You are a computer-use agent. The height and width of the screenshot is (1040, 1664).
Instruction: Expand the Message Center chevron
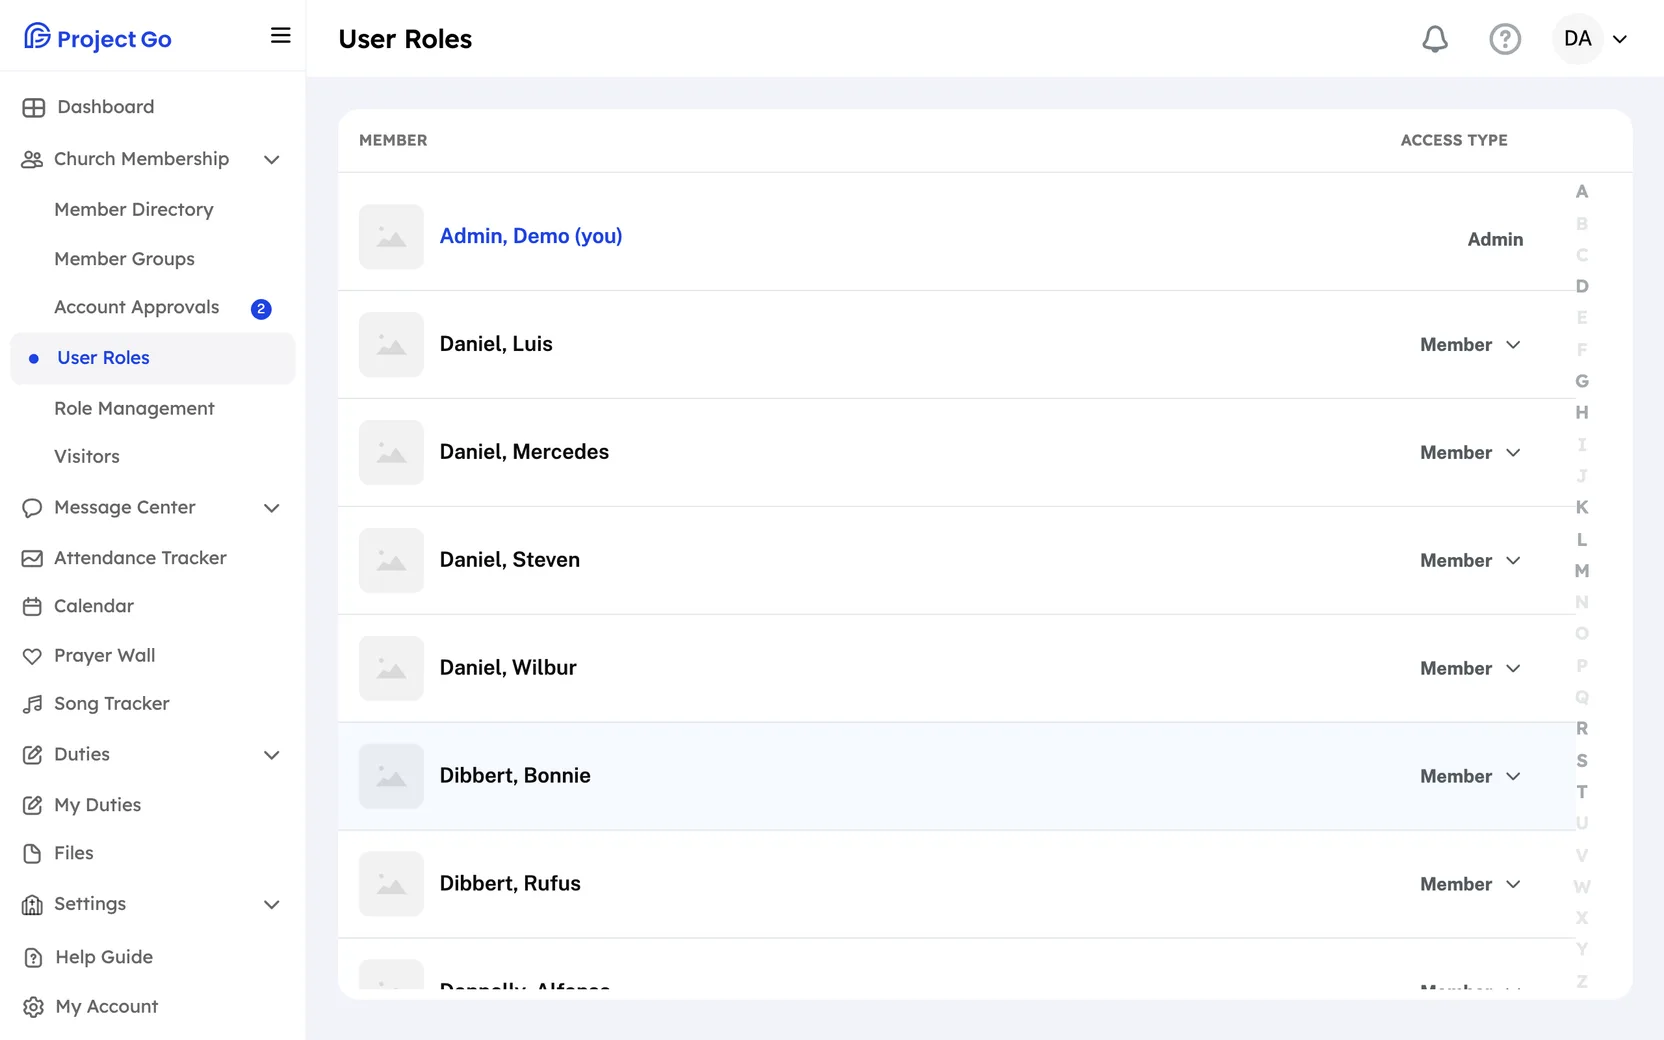coord(272,508)
